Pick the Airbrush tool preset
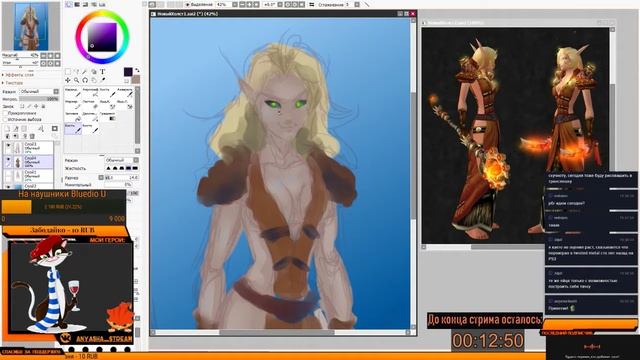This screenshot has height=360, width=640. click(x=90, y=92)
